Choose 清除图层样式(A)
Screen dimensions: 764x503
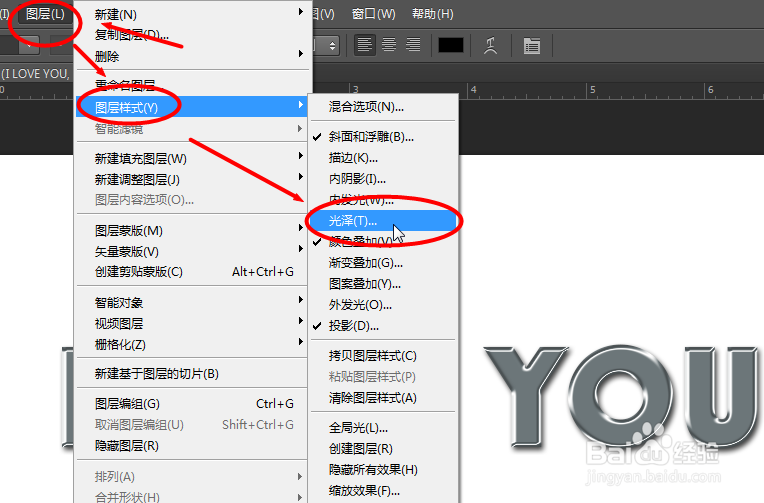click(x=383, y=398)
